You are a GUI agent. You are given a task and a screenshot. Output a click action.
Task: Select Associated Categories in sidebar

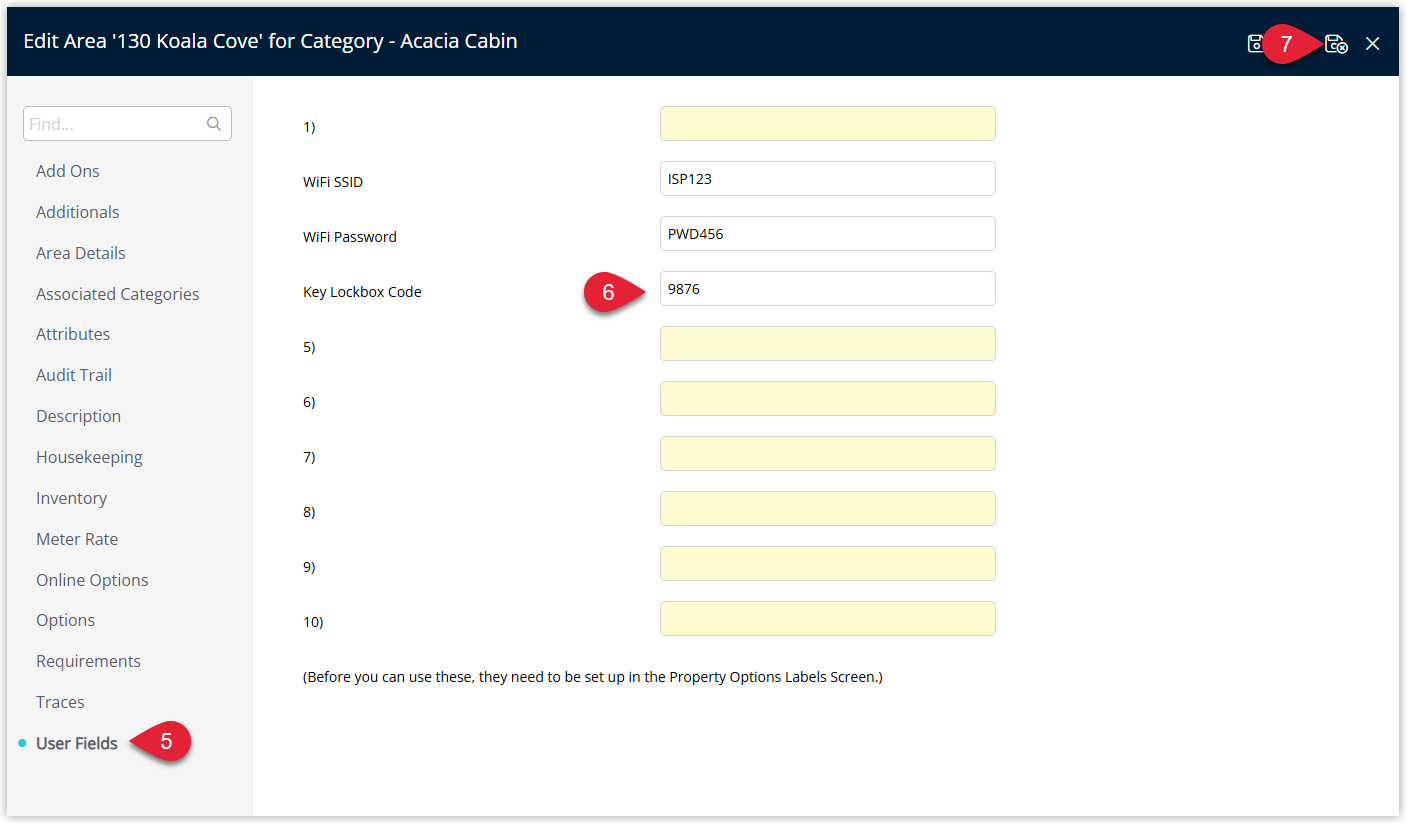[118, 294]
